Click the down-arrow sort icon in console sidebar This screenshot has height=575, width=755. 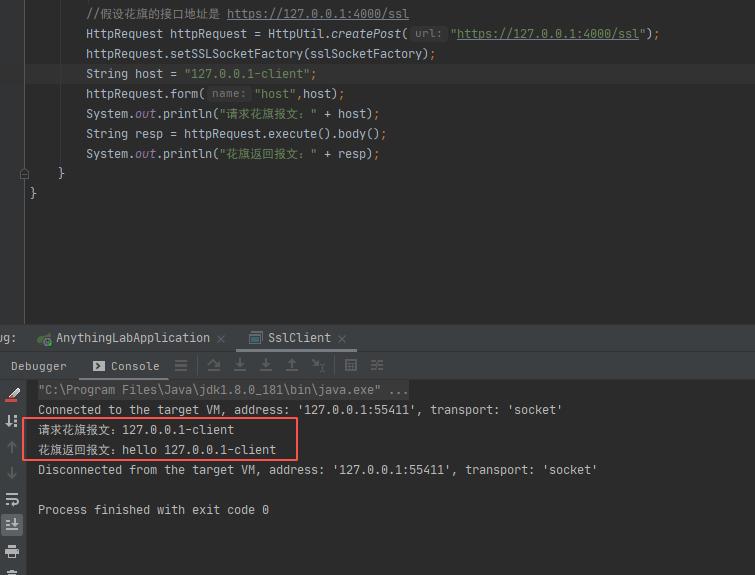point(12,421)
